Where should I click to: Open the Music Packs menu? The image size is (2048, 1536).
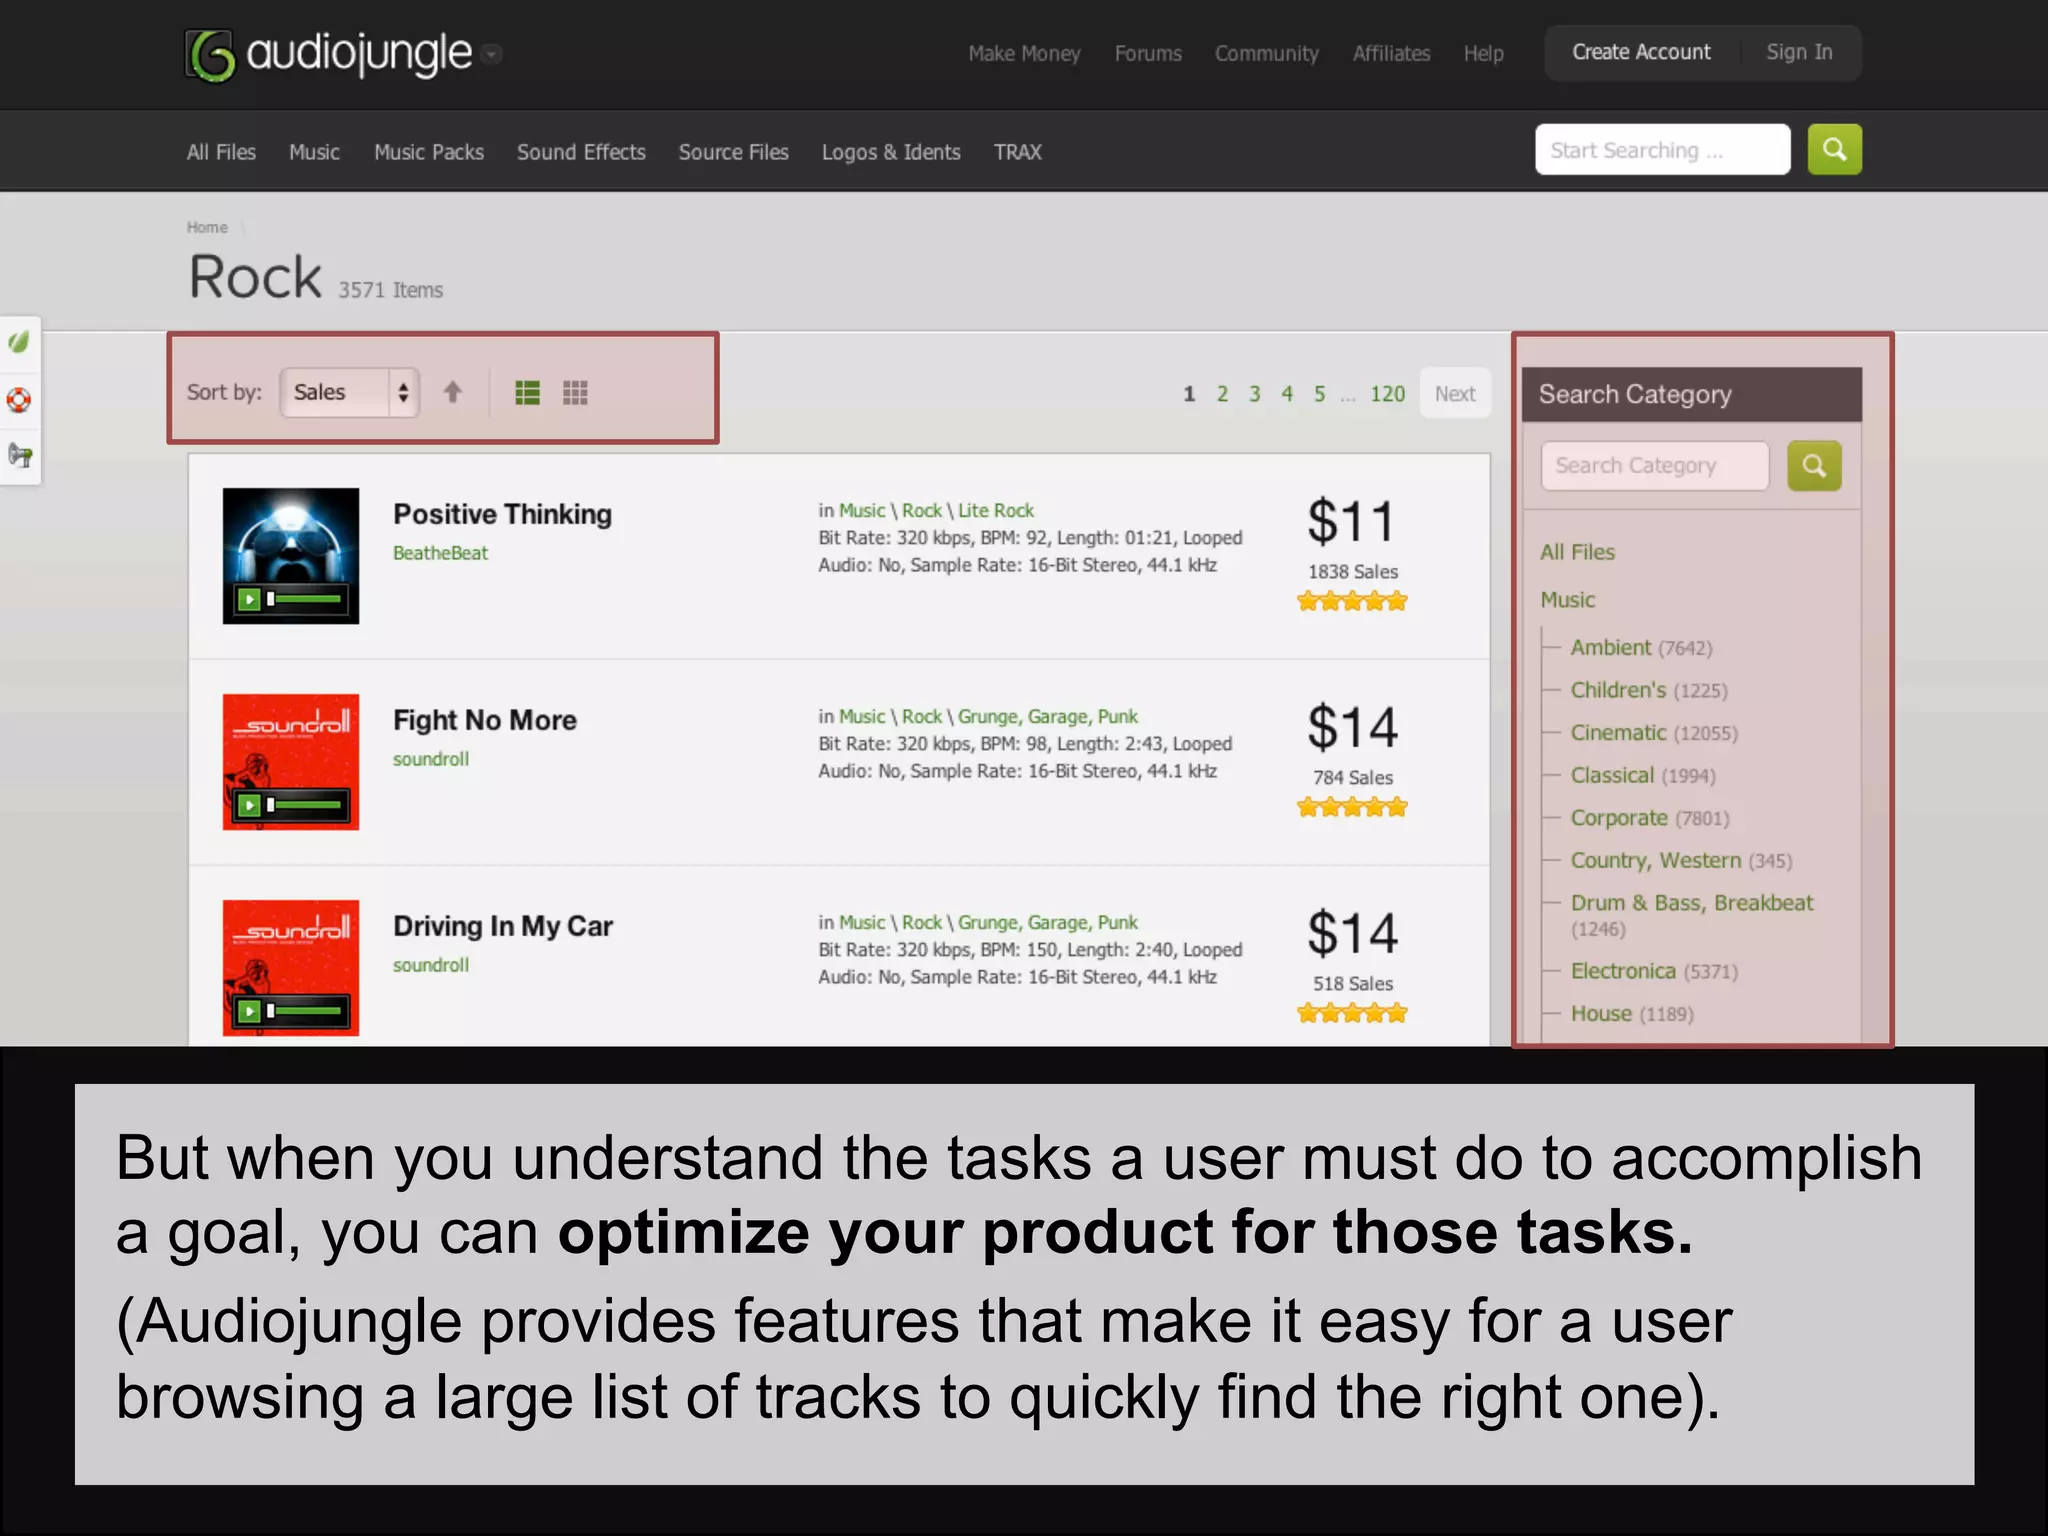click(x=429, y=152)
